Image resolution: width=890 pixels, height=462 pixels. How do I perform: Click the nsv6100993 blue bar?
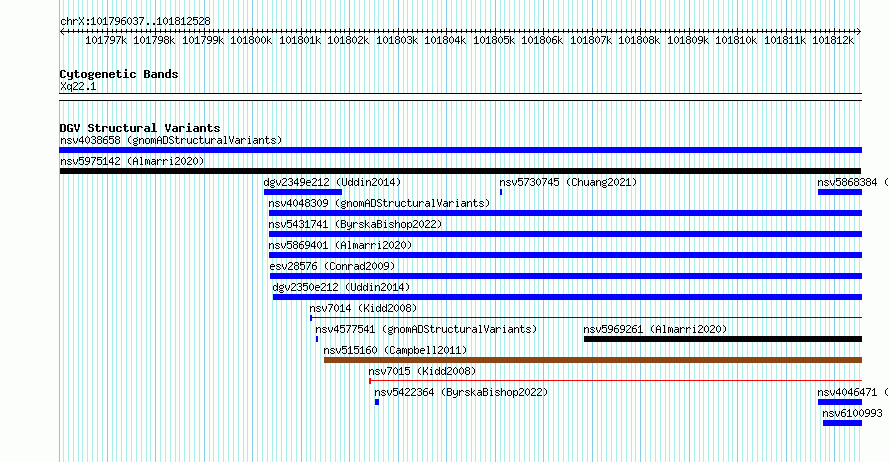tap(842, 423)
